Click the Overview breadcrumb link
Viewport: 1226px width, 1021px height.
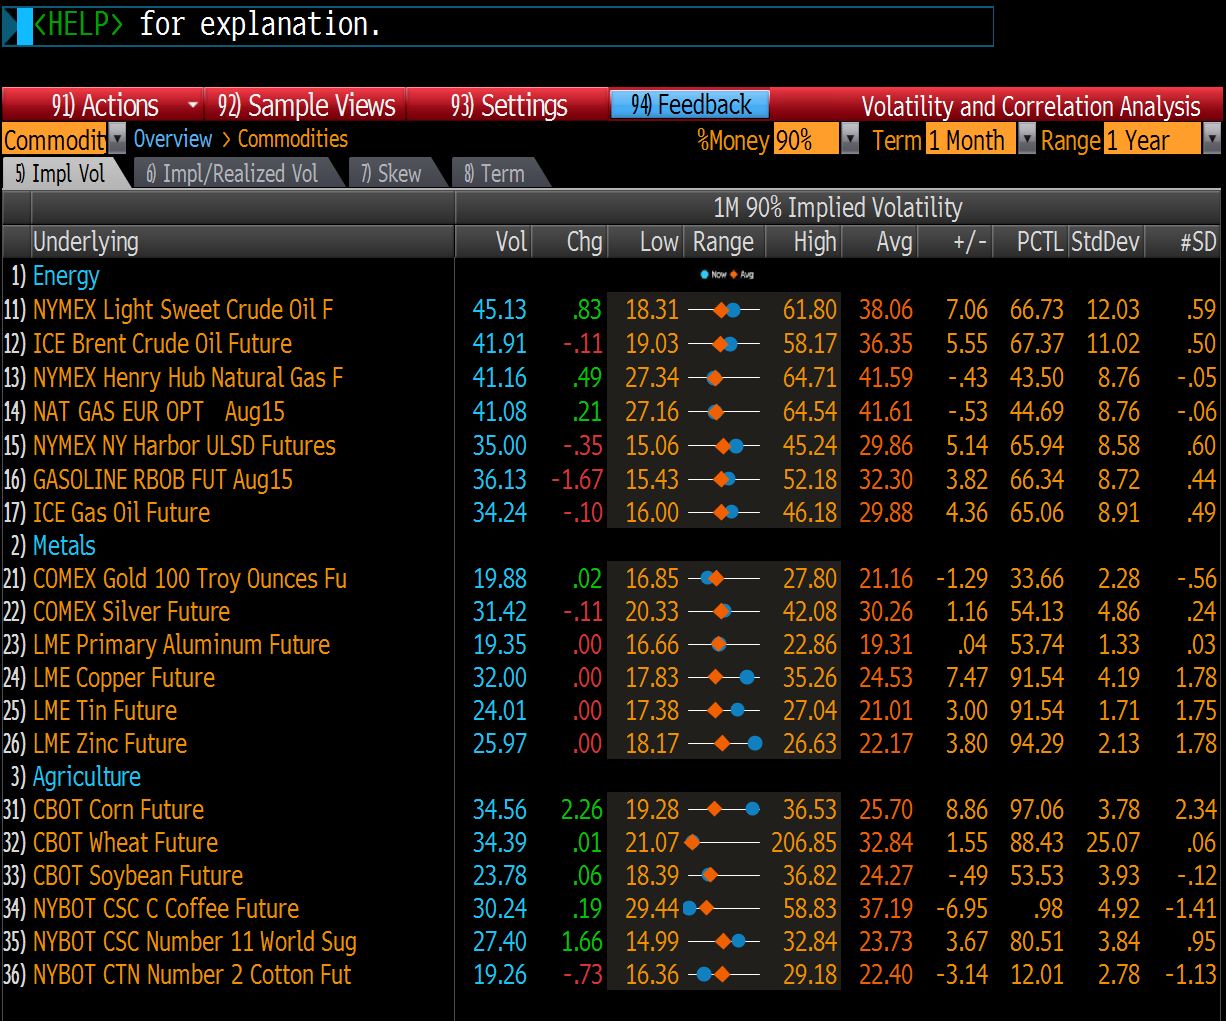pos(173,139)
